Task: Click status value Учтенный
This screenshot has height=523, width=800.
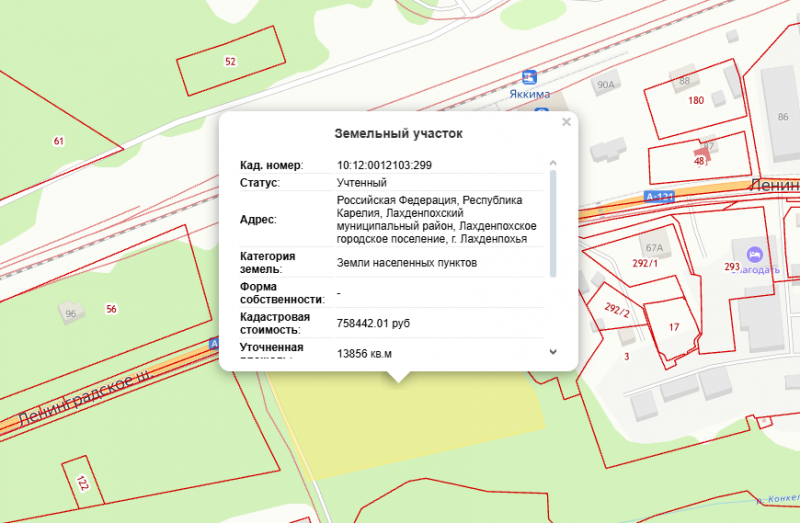Action: click(362, 183)
